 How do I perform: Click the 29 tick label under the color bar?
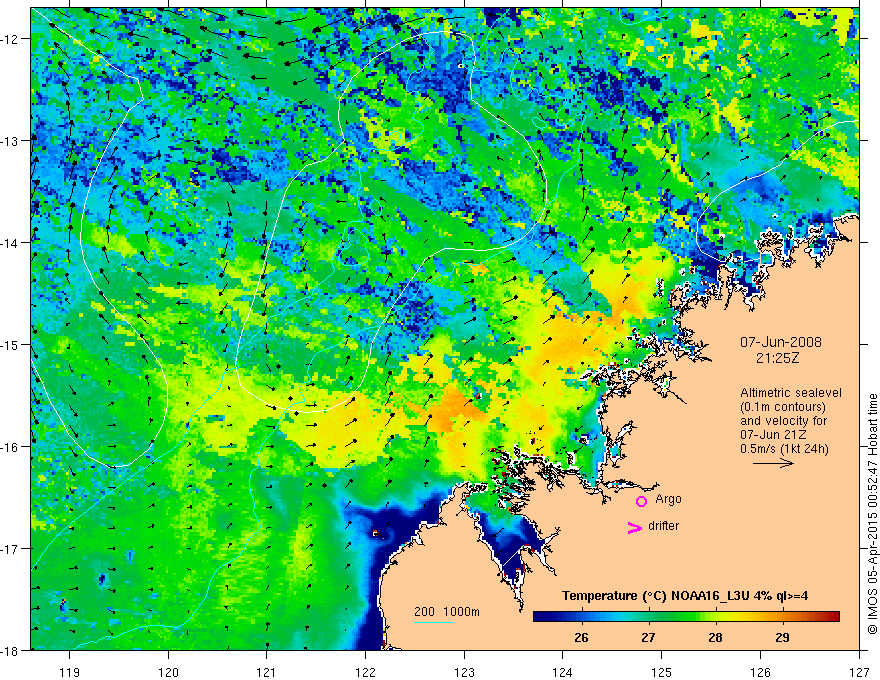coord(782,637)
